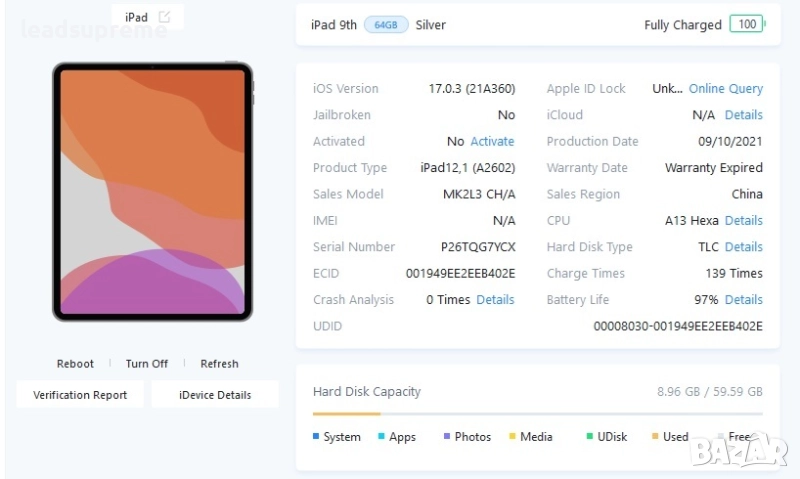Click A13 Hexa CPU value
This screenshot has width=800, height=479.
(691, 220)
